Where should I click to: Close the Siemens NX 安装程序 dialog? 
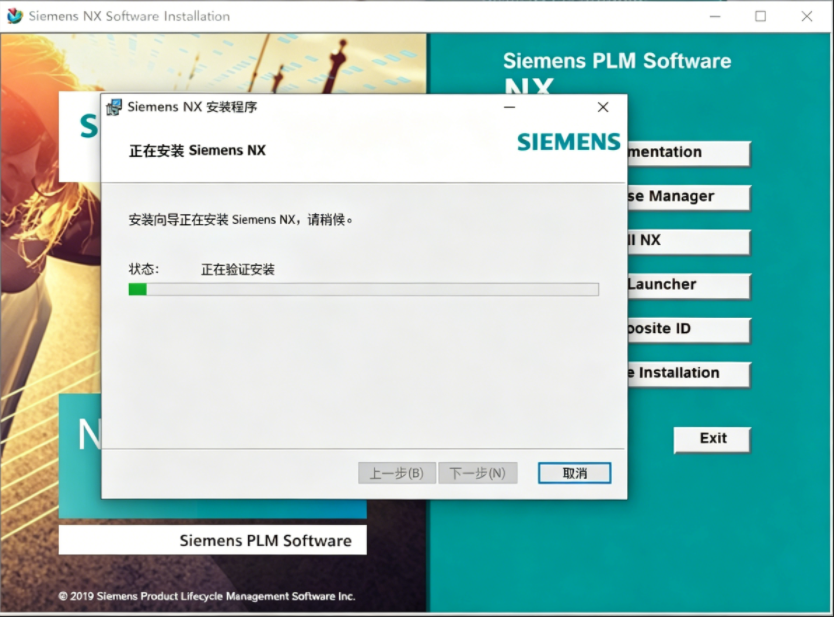(602, 107)
